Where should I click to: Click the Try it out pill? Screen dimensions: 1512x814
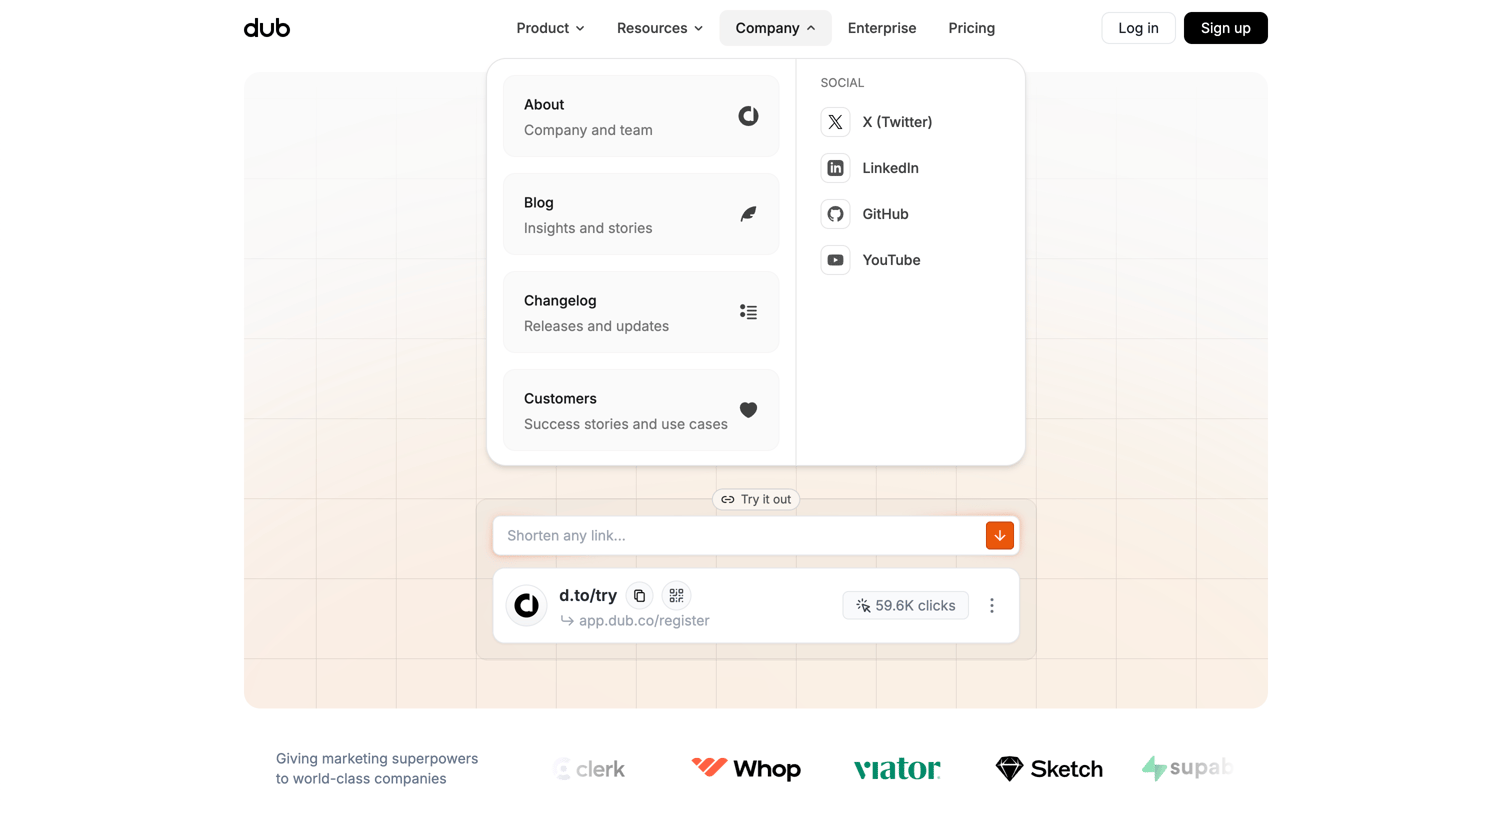[x=756, y=499]
